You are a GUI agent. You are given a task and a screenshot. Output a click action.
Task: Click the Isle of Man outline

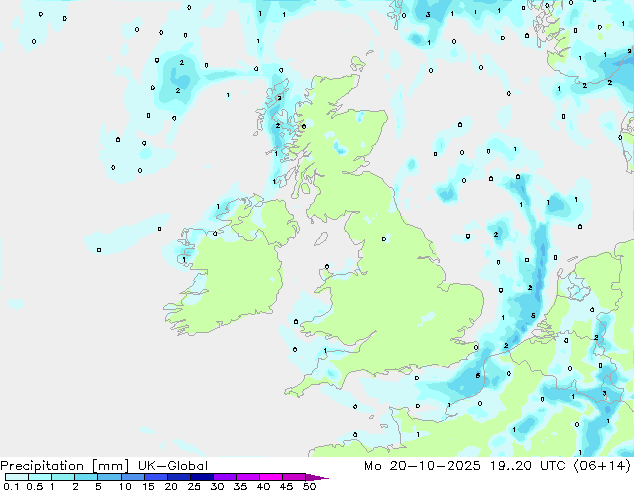click(321, 239)
